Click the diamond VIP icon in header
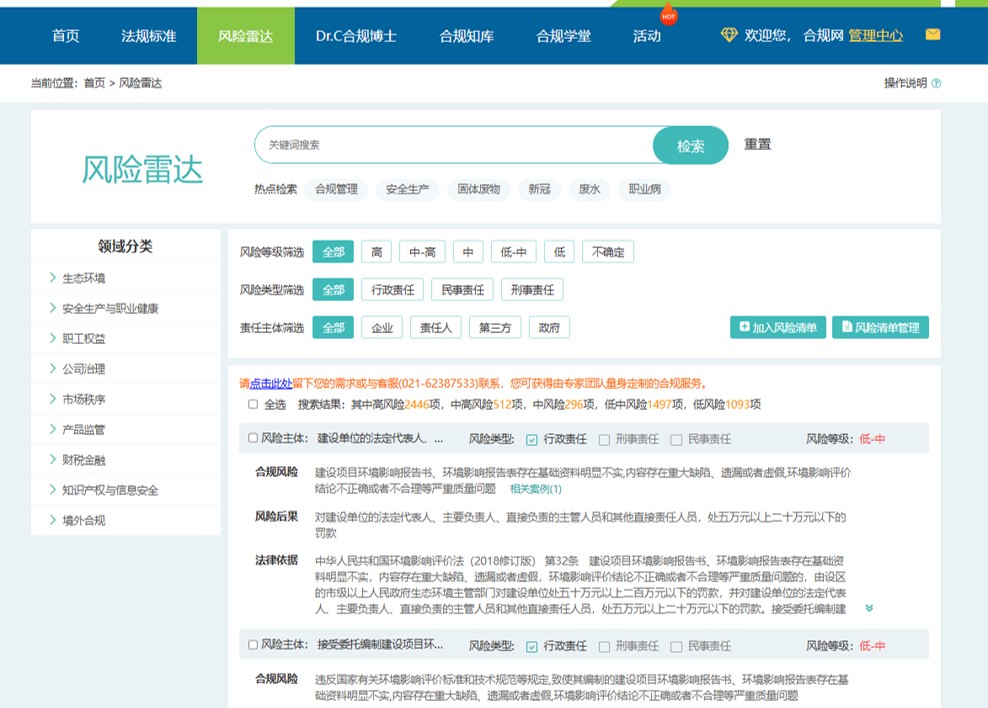This screenshot has width=988, height=708. click(729, 35)
